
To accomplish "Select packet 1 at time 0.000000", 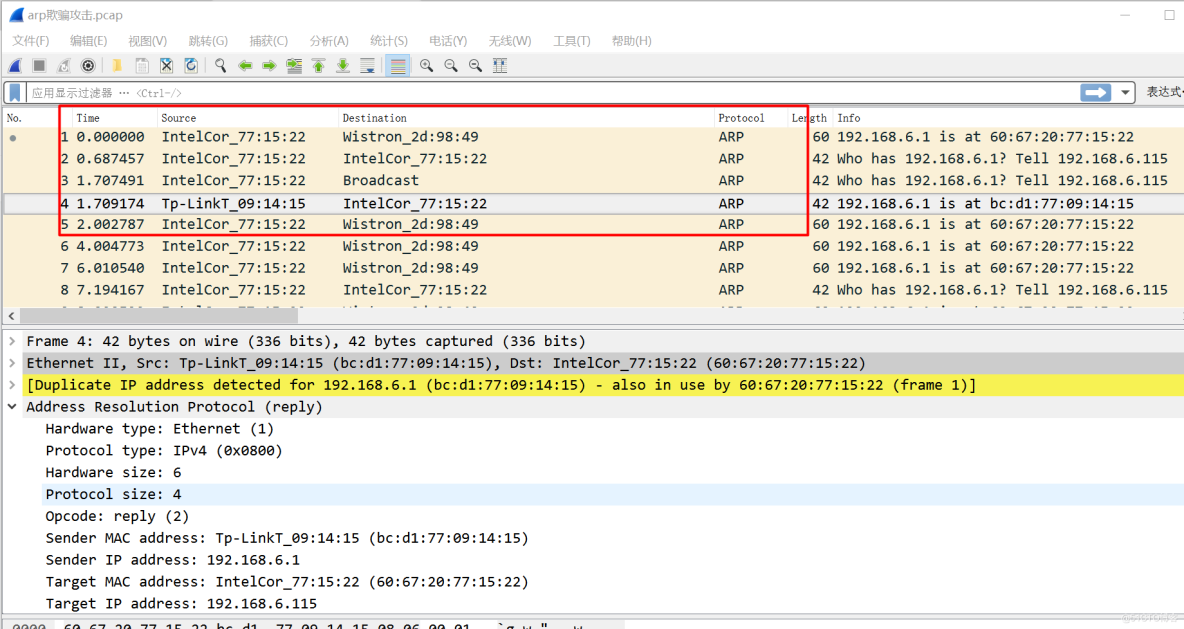I will click(593, 137).
